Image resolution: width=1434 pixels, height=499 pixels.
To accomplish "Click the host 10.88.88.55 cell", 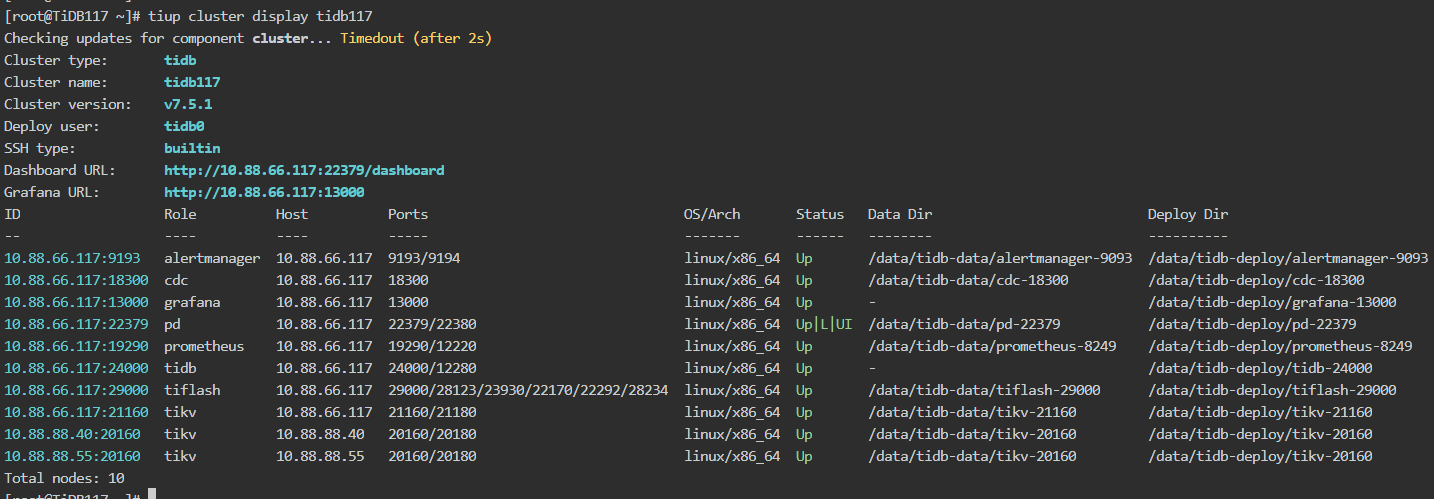I will 320,456.
